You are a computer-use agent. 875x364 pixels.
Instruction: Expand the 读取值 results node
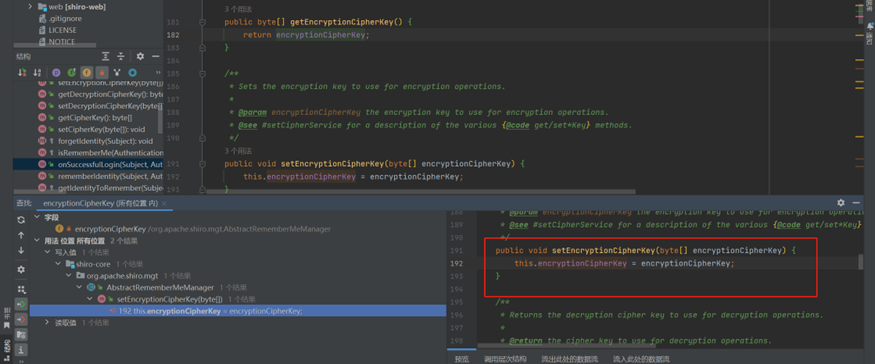(x=47, y=323)
